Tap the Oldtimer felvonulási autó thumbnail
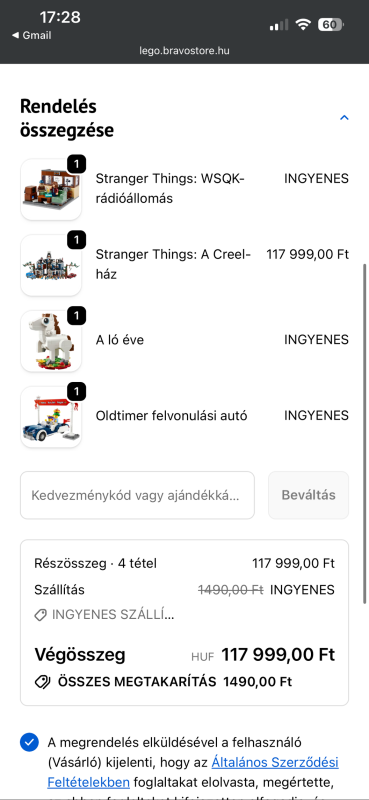This screenshot has width=369, height=800. click(51, 417)
